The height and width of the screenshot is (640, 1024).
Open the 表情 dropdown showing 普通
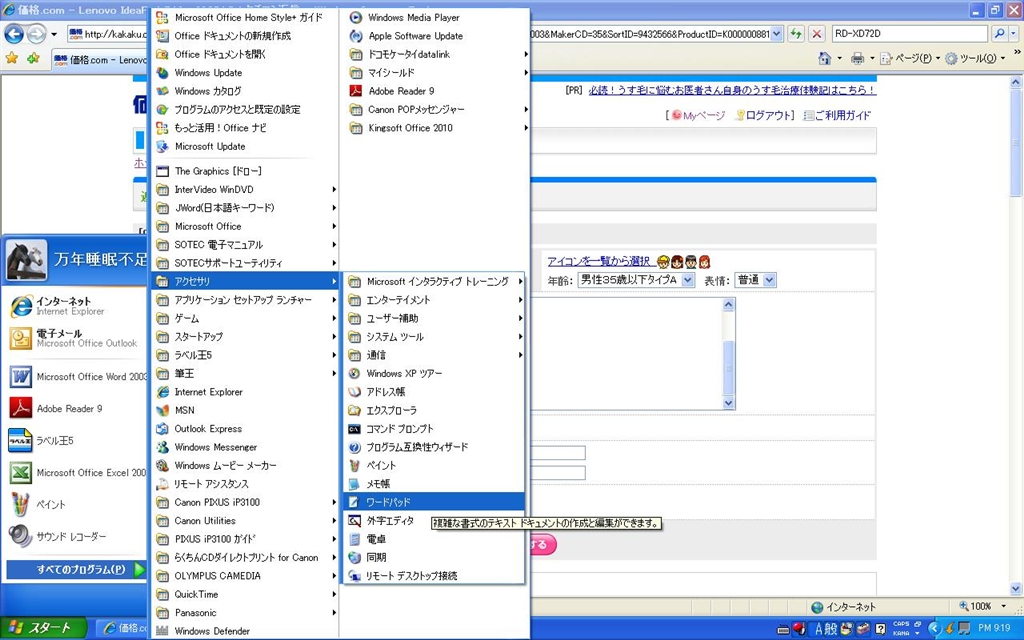pyautogui.click(x=755, y=280)
